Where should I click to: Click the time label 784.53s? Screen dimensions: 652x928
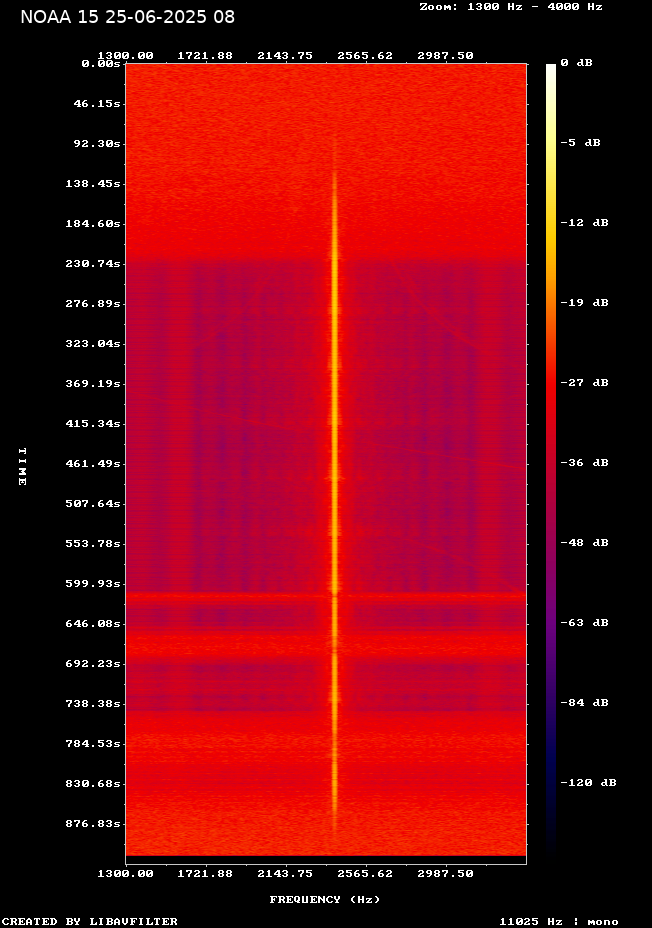[x=93, y=744]
